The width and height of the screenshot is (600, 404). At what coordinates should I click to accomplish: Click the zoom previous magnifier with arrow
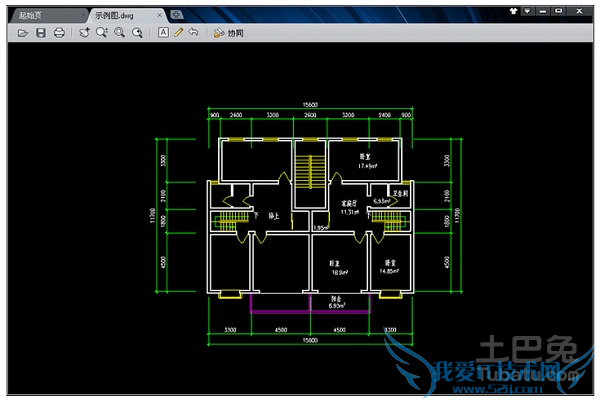137,33
